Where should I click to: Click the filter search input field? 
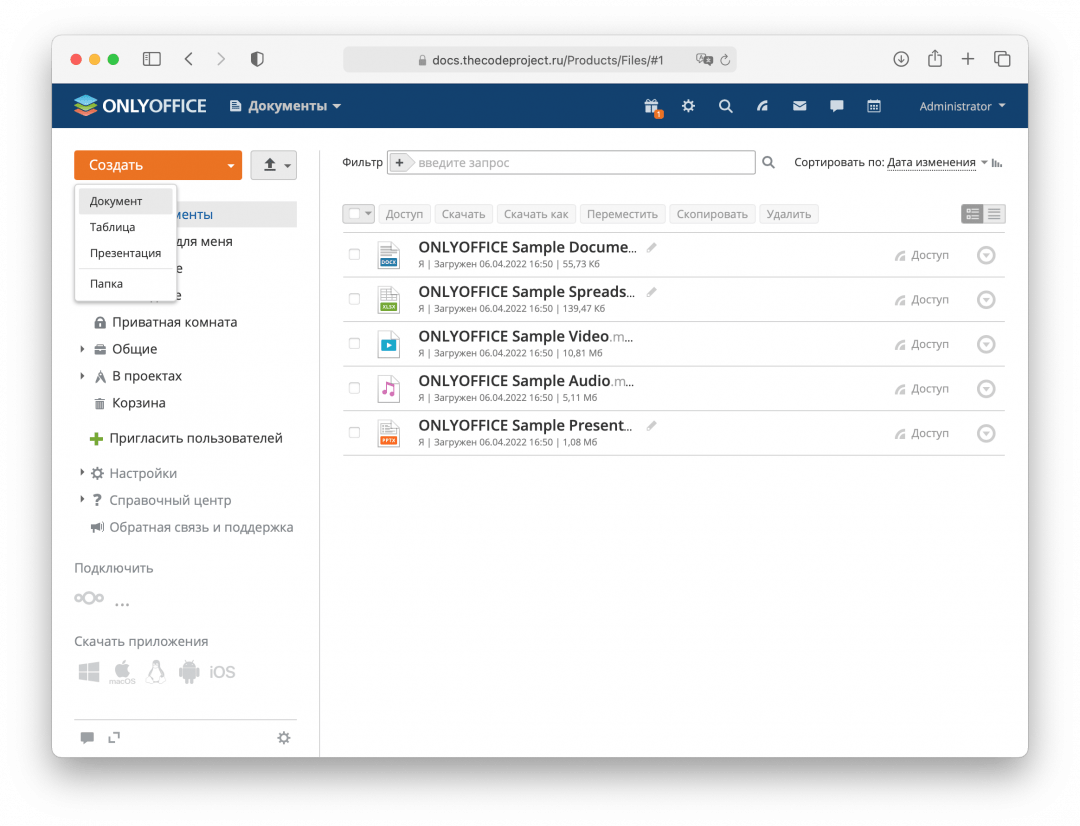[580, 162]
